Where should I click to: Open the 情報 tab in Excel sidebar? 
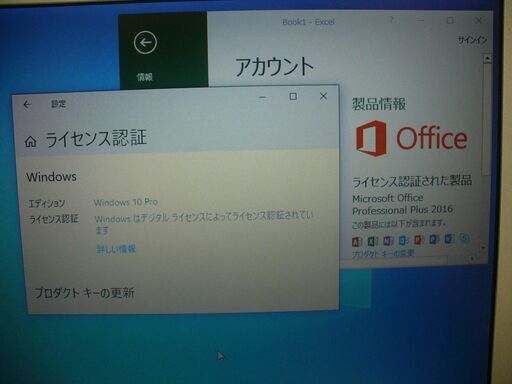coord(144,77)
